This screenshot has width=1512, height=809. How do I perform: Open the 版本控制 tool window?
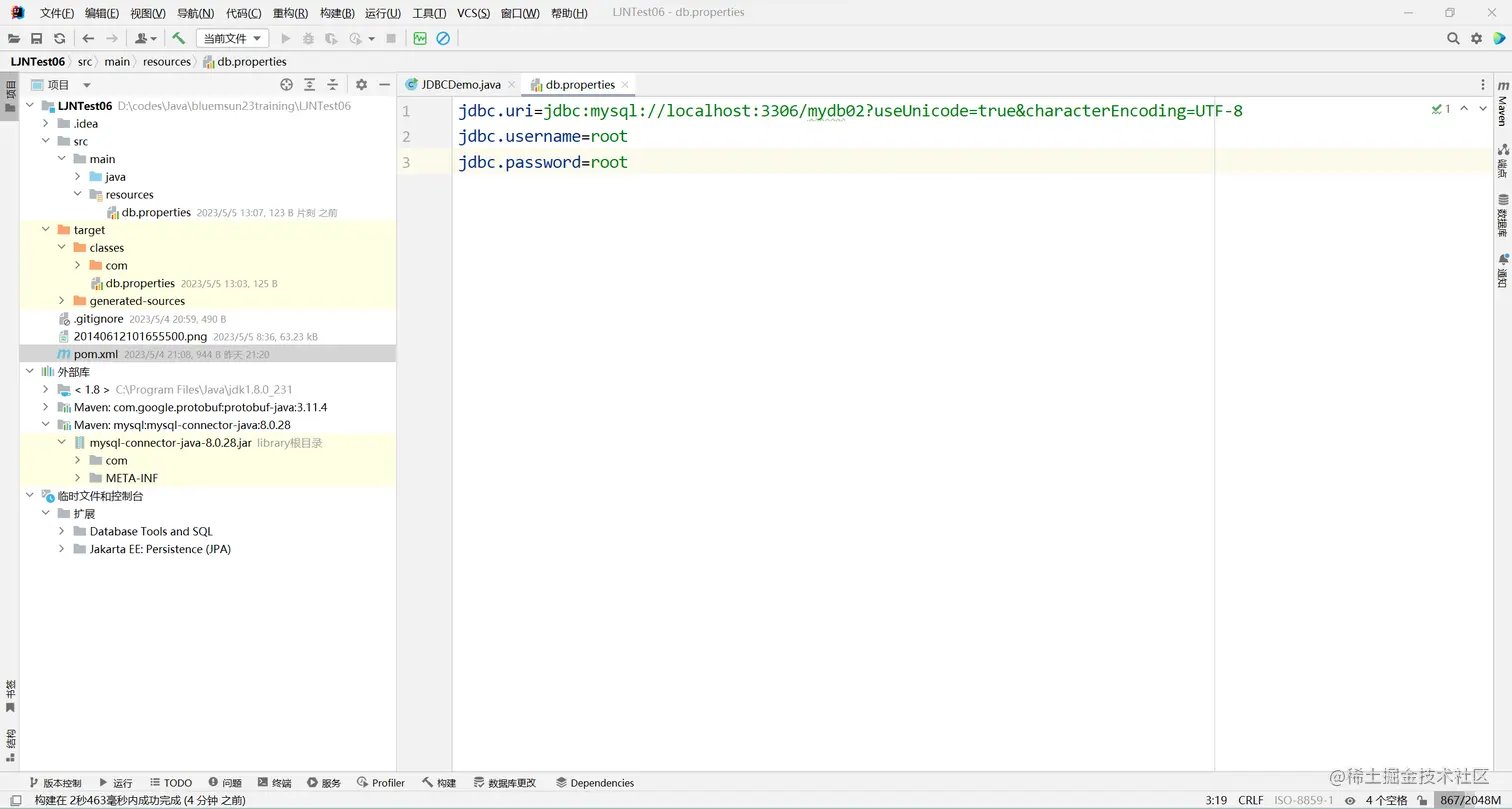click(55, 783)
